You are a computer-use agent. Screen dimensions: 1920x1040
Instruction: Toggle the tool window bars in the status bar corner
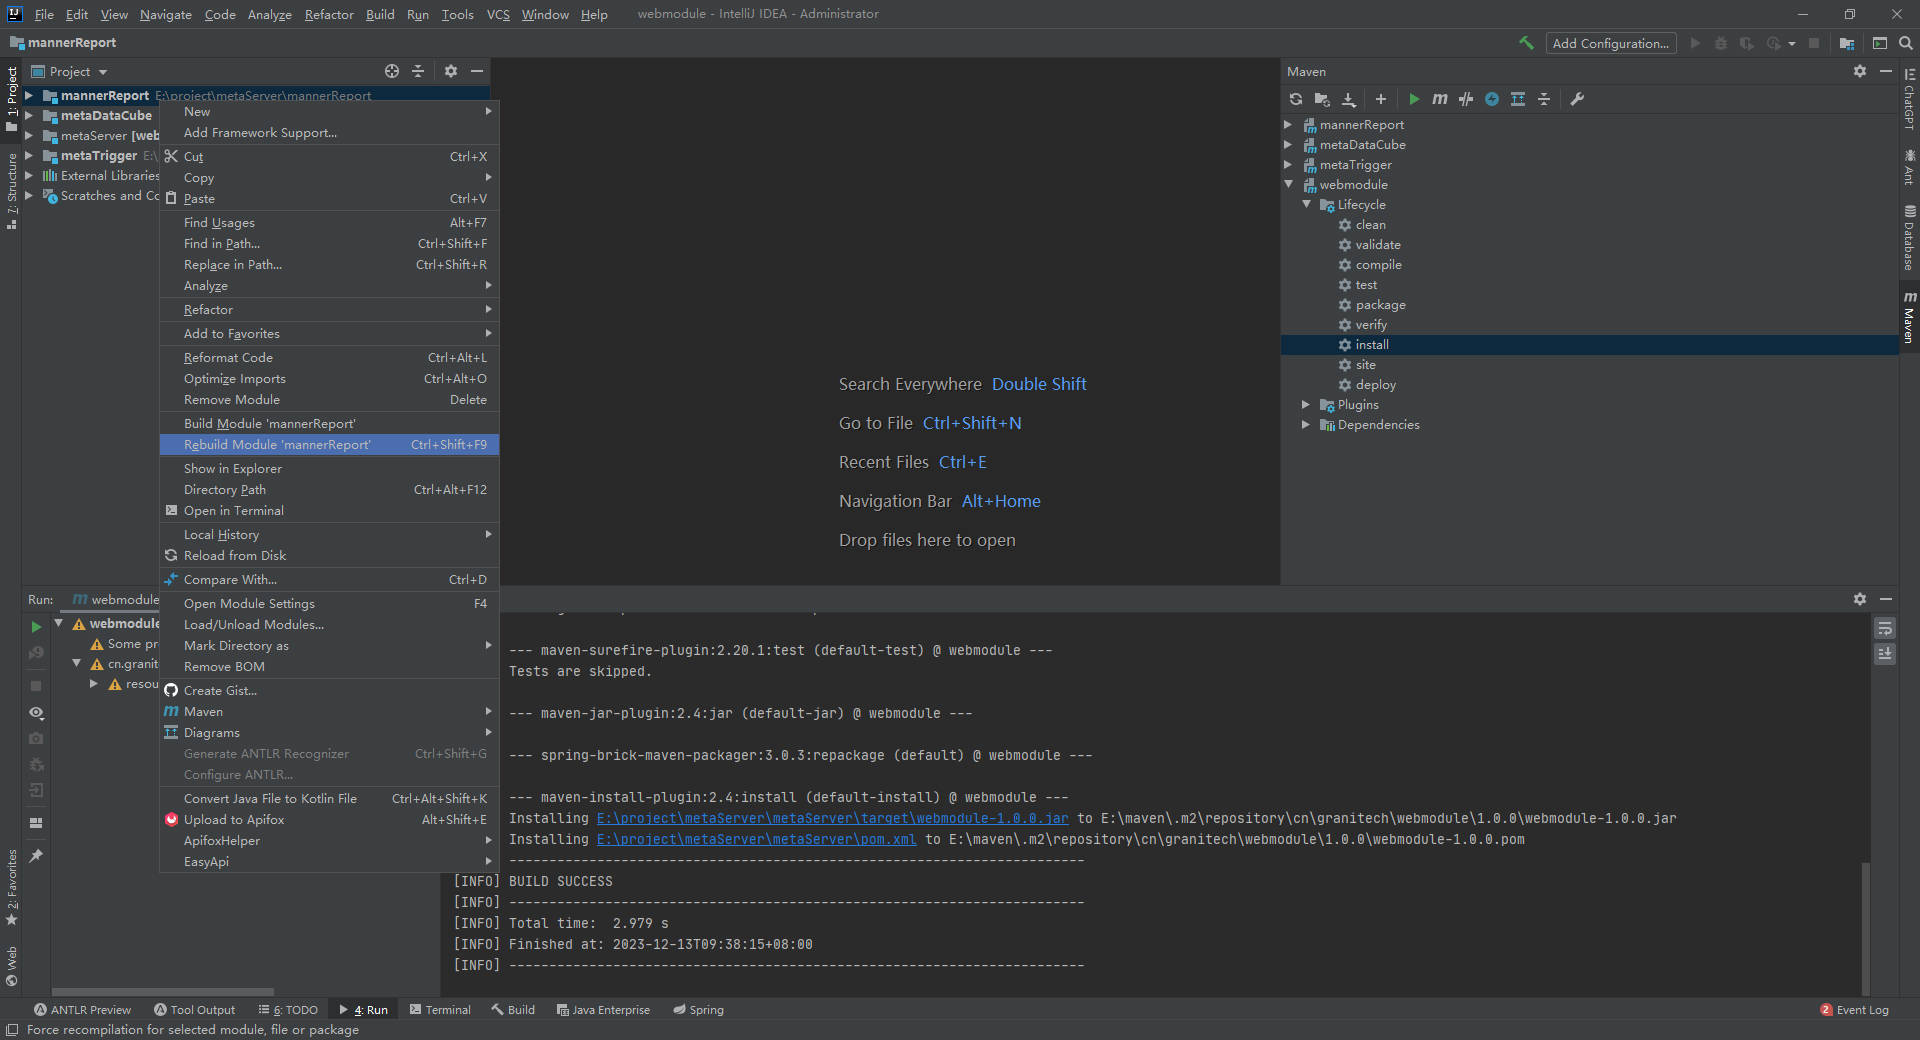(12, 1030)
